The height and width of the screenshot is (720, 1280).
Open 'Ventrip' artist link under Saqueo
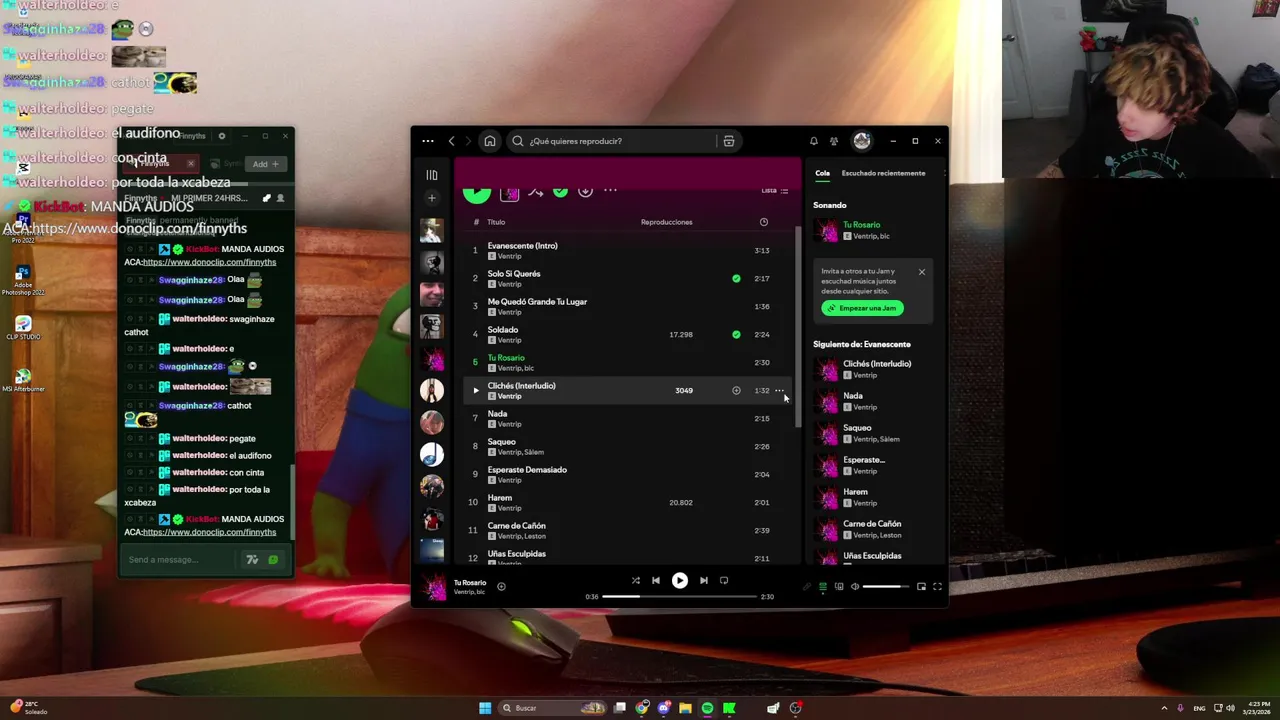coord(509,452)
